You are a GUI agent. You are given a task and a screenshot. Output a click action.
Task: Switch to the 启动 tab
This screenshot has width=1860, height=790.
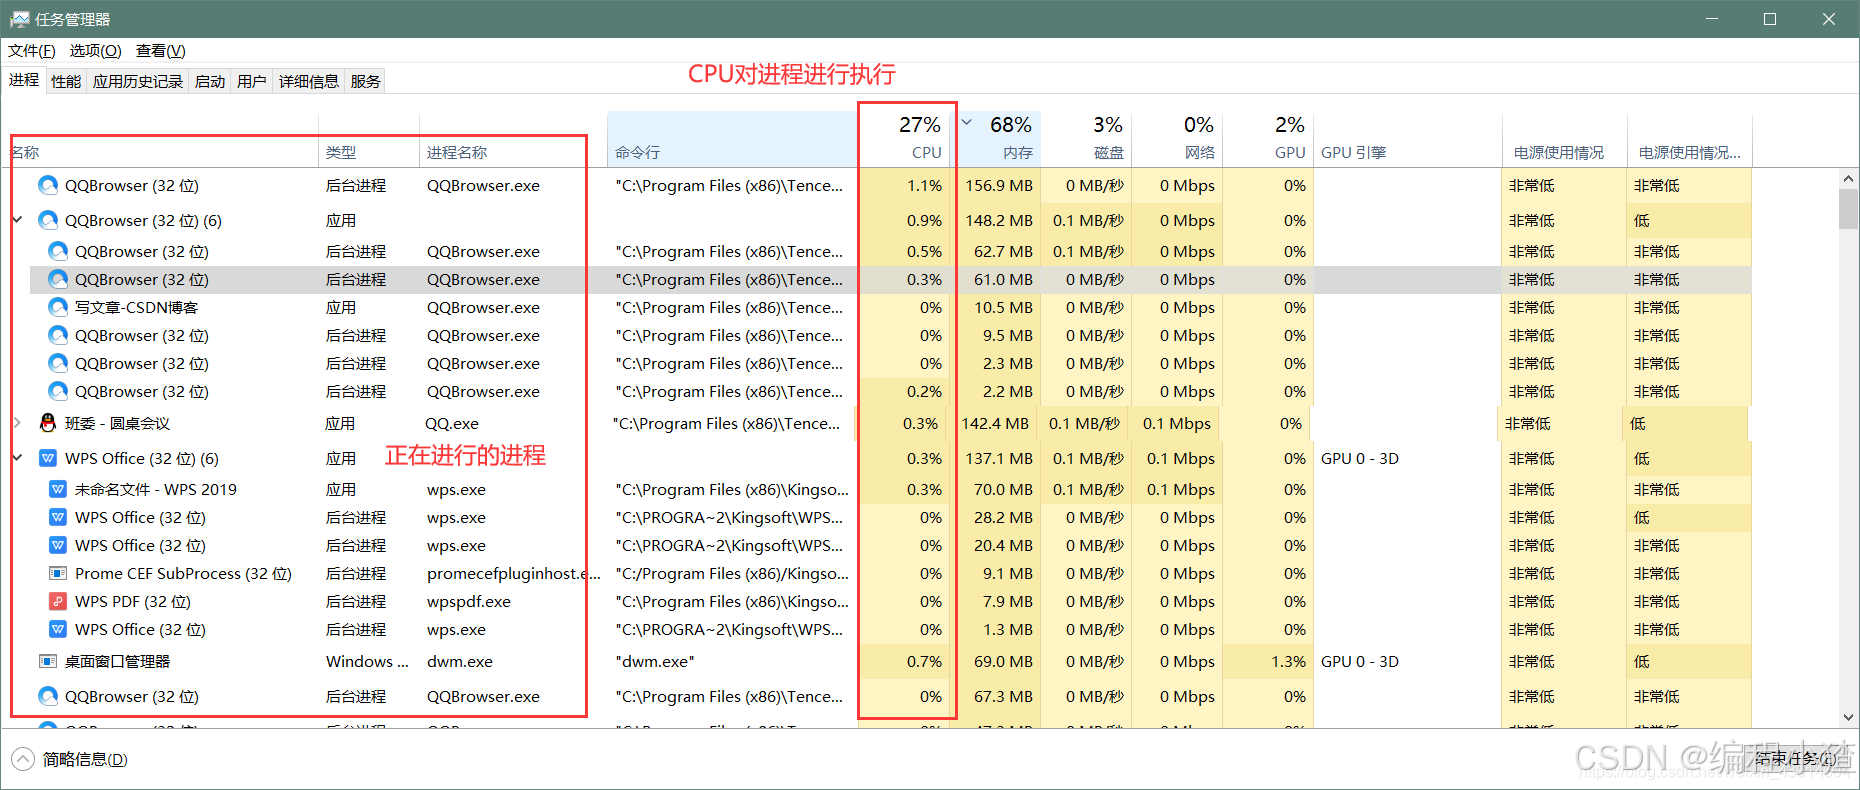210,81
